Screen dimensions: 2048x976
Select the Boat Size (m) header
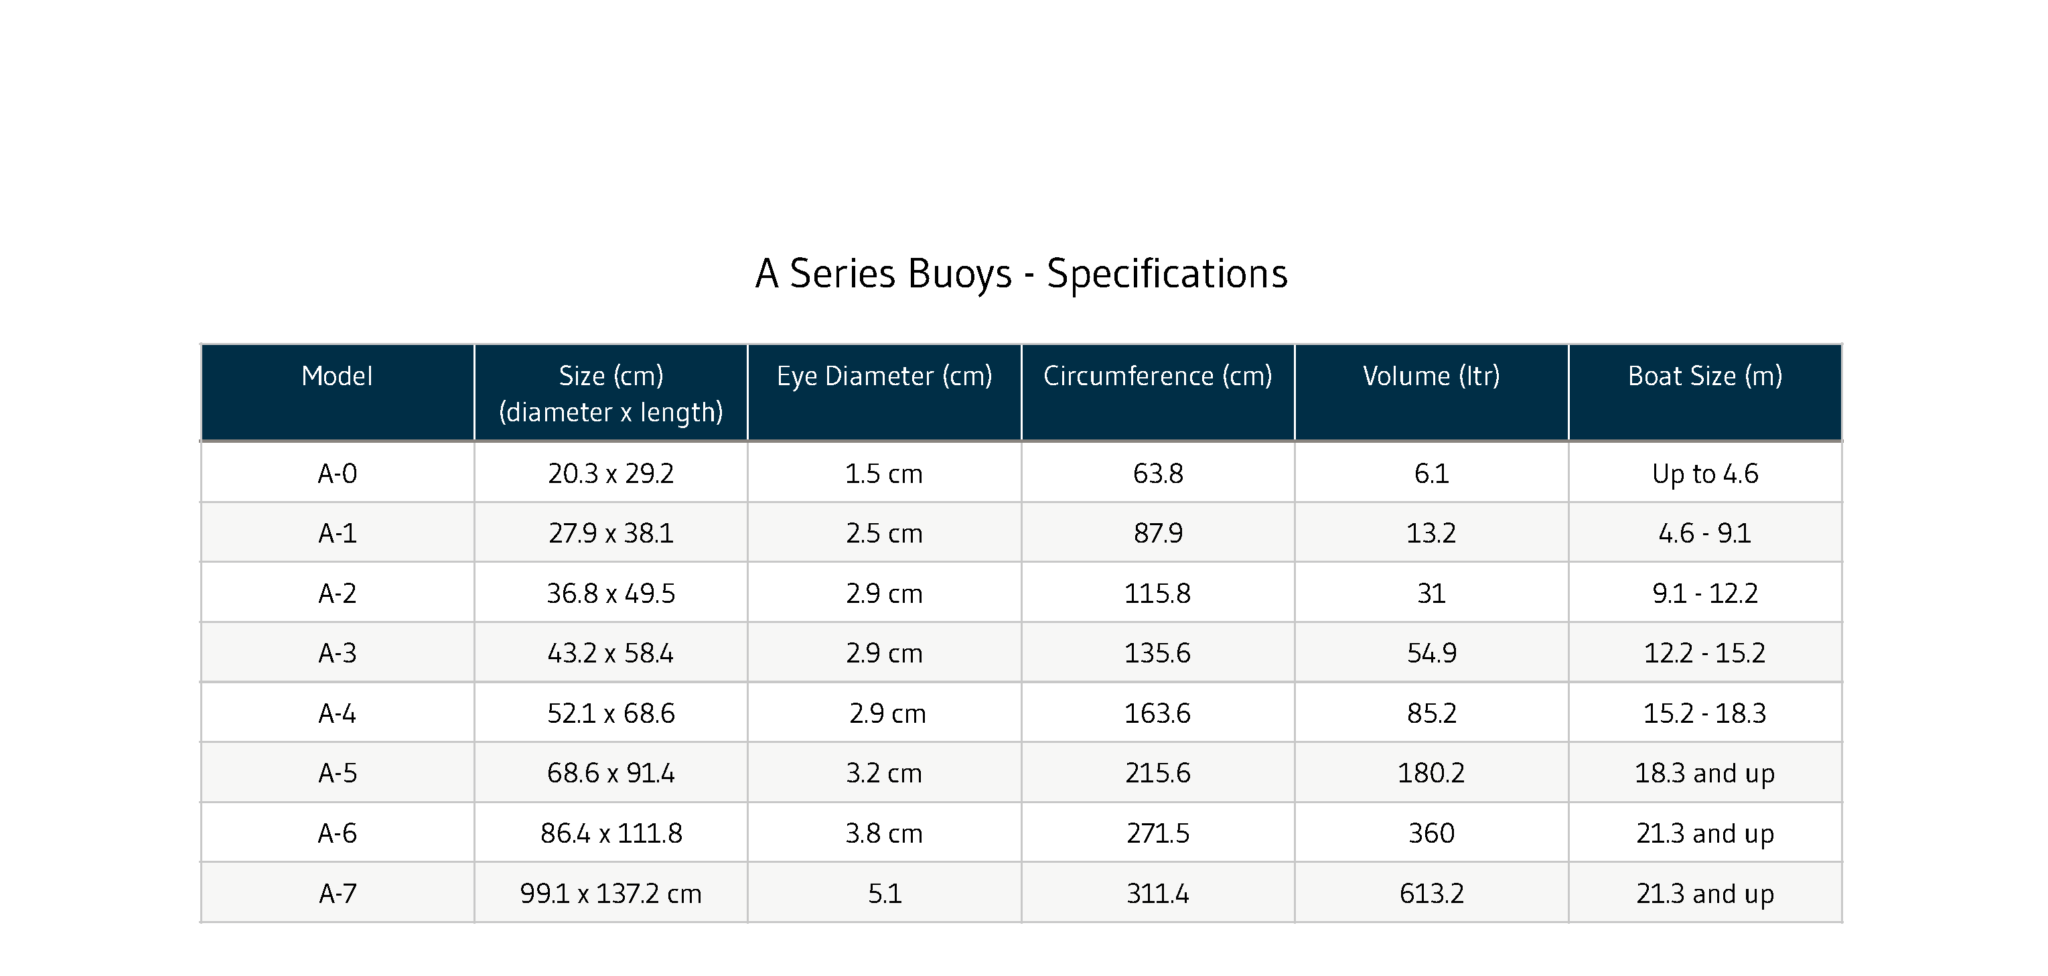point(1705,377)
